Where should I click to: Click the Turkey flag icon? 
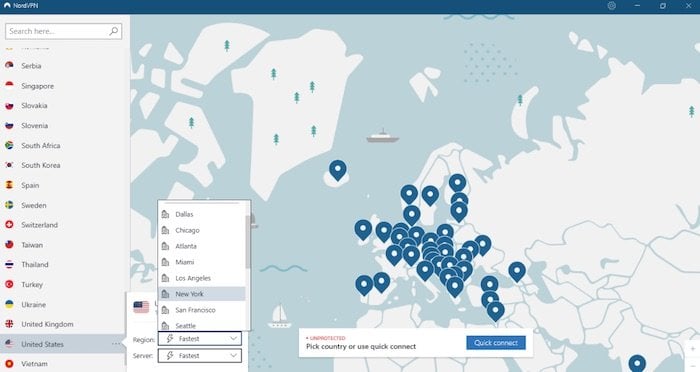pyautogui.click(x=9, y=284)
